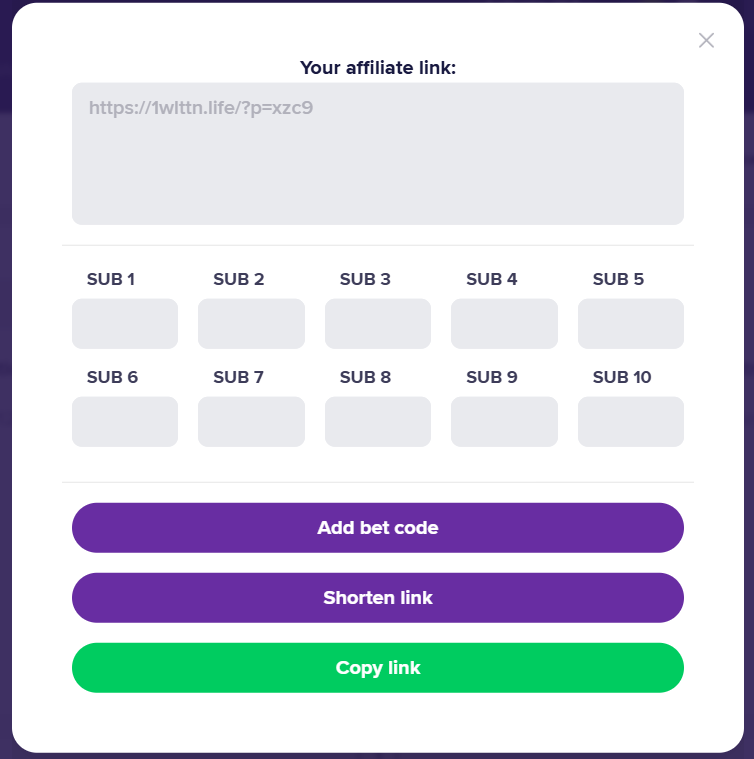Click the SUB 1 label text
Image resolution: width=754 pixels, height=759 pixels.
click(x=111, y=279)
